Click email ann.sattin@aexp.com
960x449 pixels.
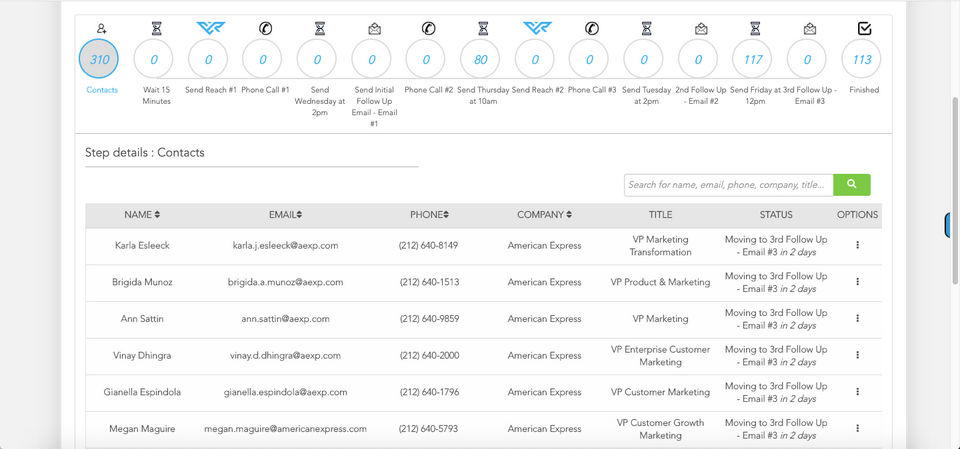[x=285, y=319]
